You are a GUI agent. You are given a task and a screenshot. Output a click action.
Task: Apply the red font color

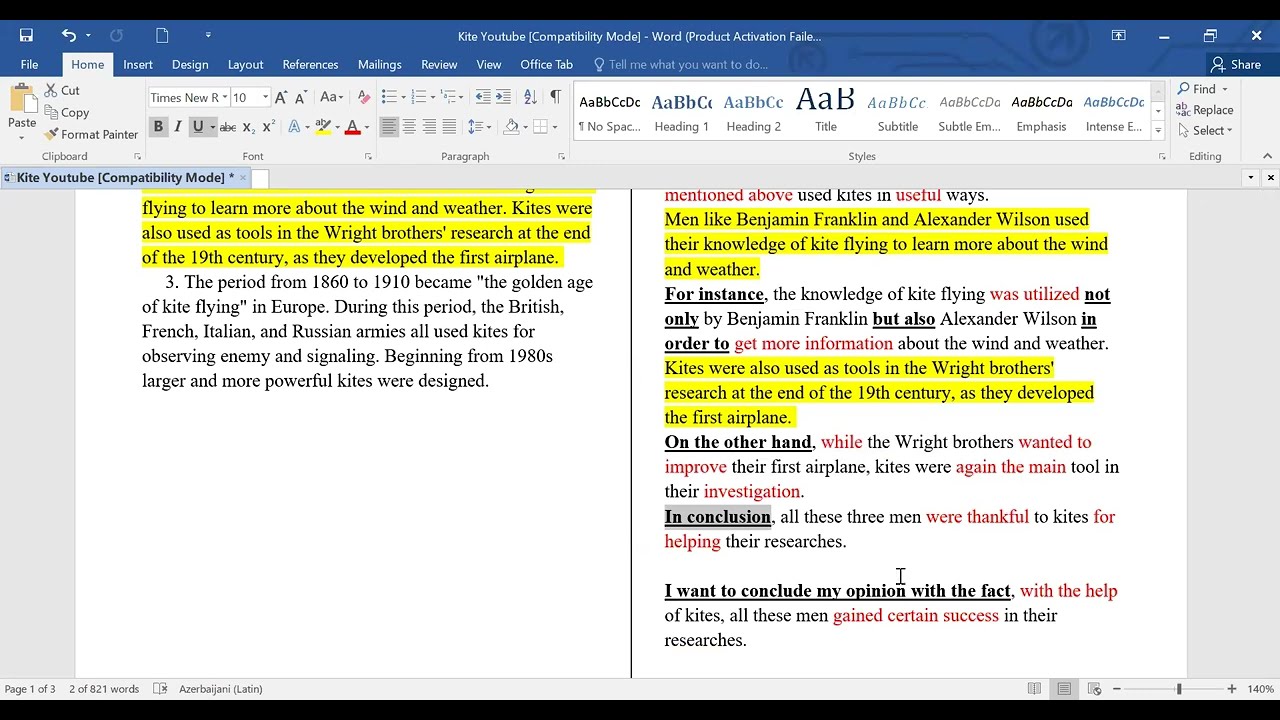(352, 127)
